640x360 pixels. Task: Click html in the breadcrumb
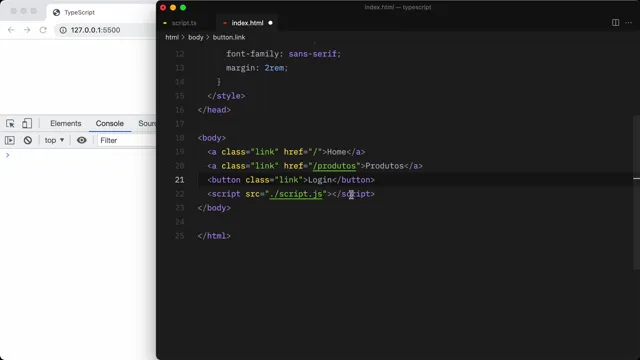click(x=172, y=37)
